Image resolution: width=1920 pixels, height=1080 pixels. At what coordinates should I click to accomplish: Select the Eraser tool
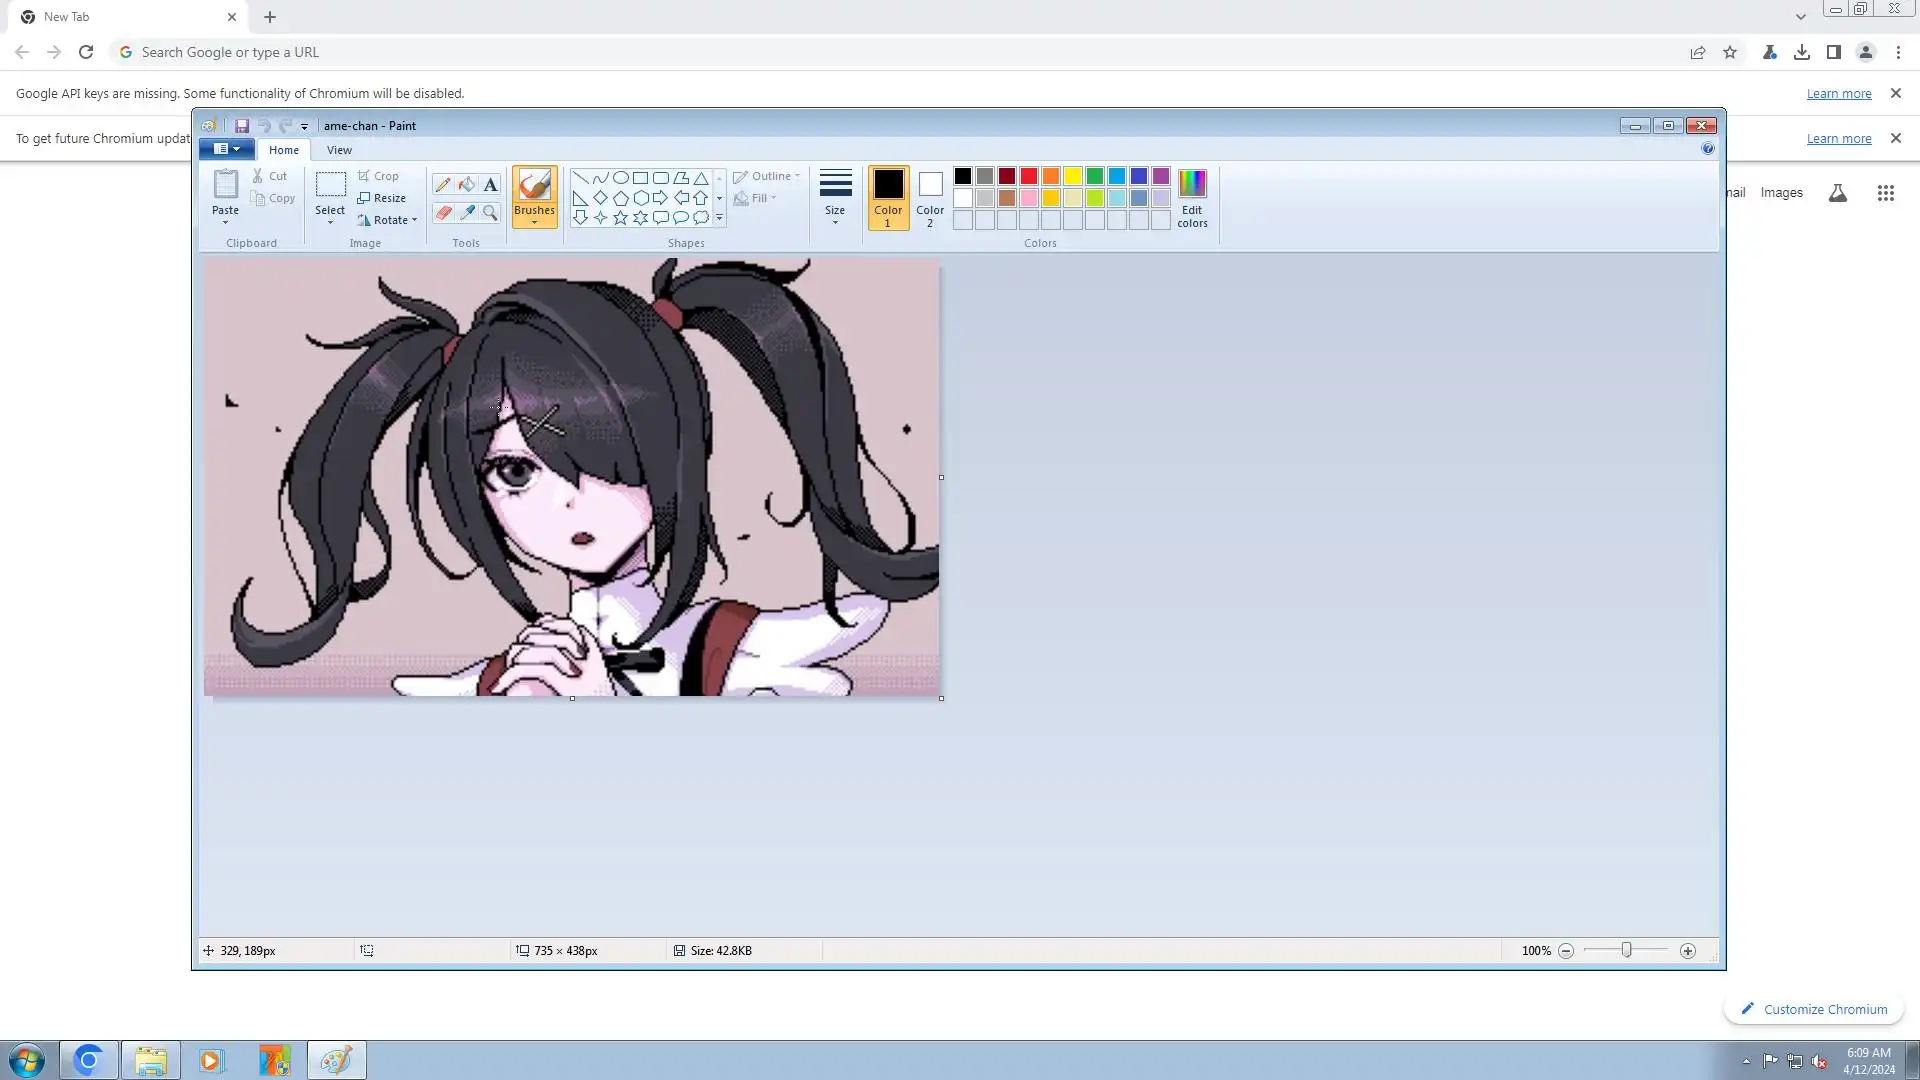coord(443,213)
